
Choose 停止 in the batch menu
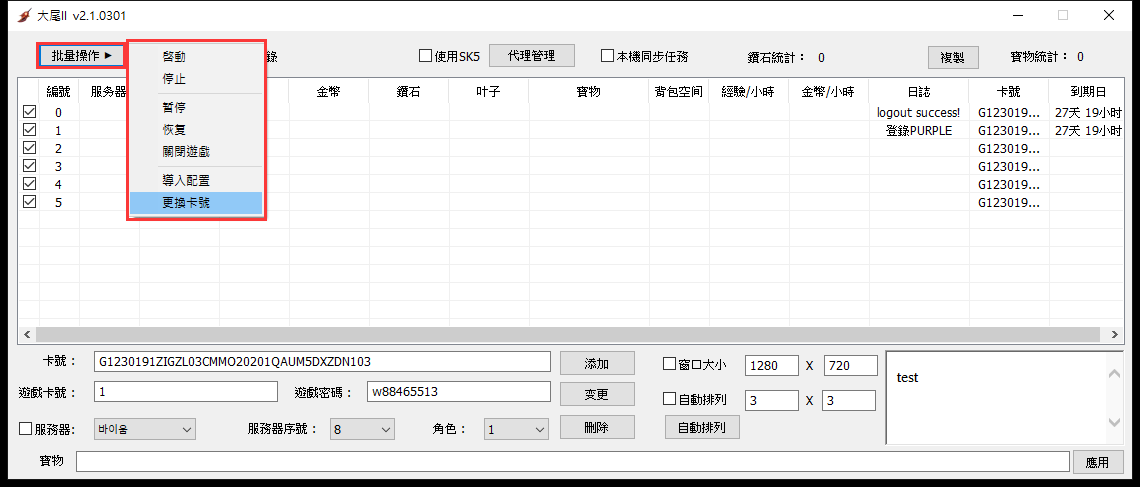[174, 79]
